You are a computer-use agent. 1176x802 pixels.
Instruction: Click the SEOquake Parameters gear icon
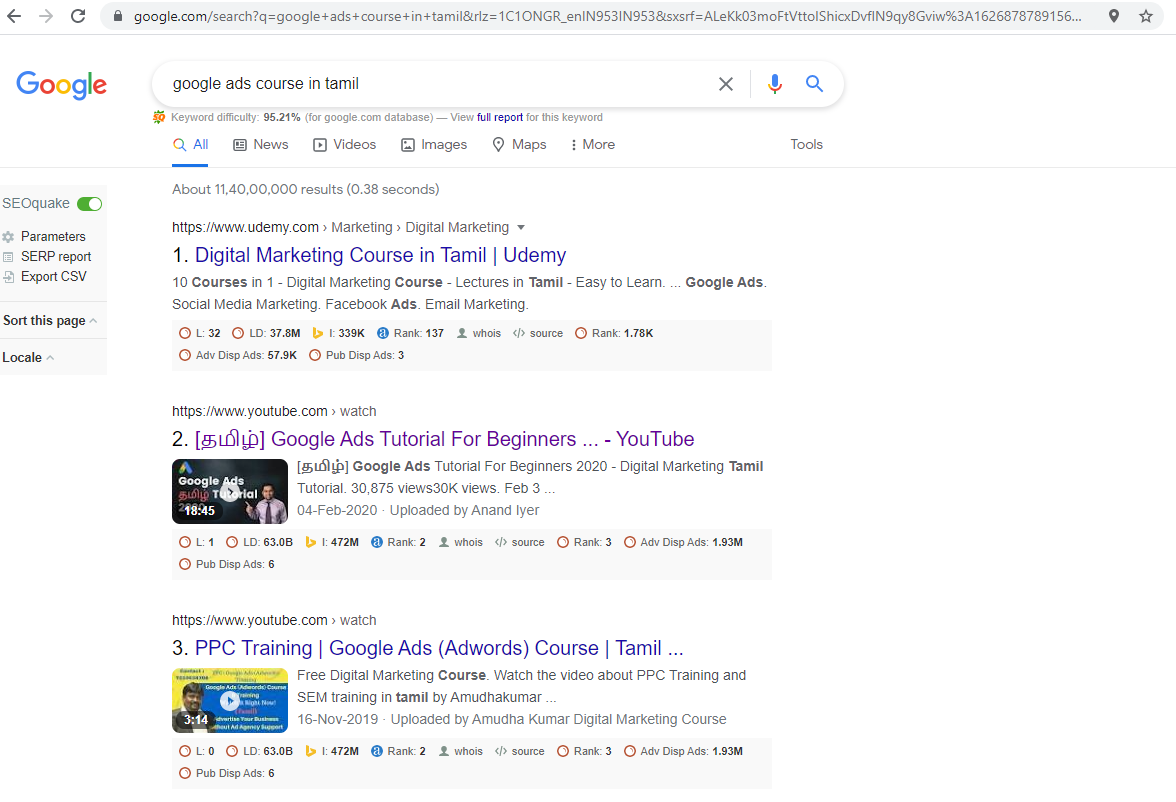[9, 237]
